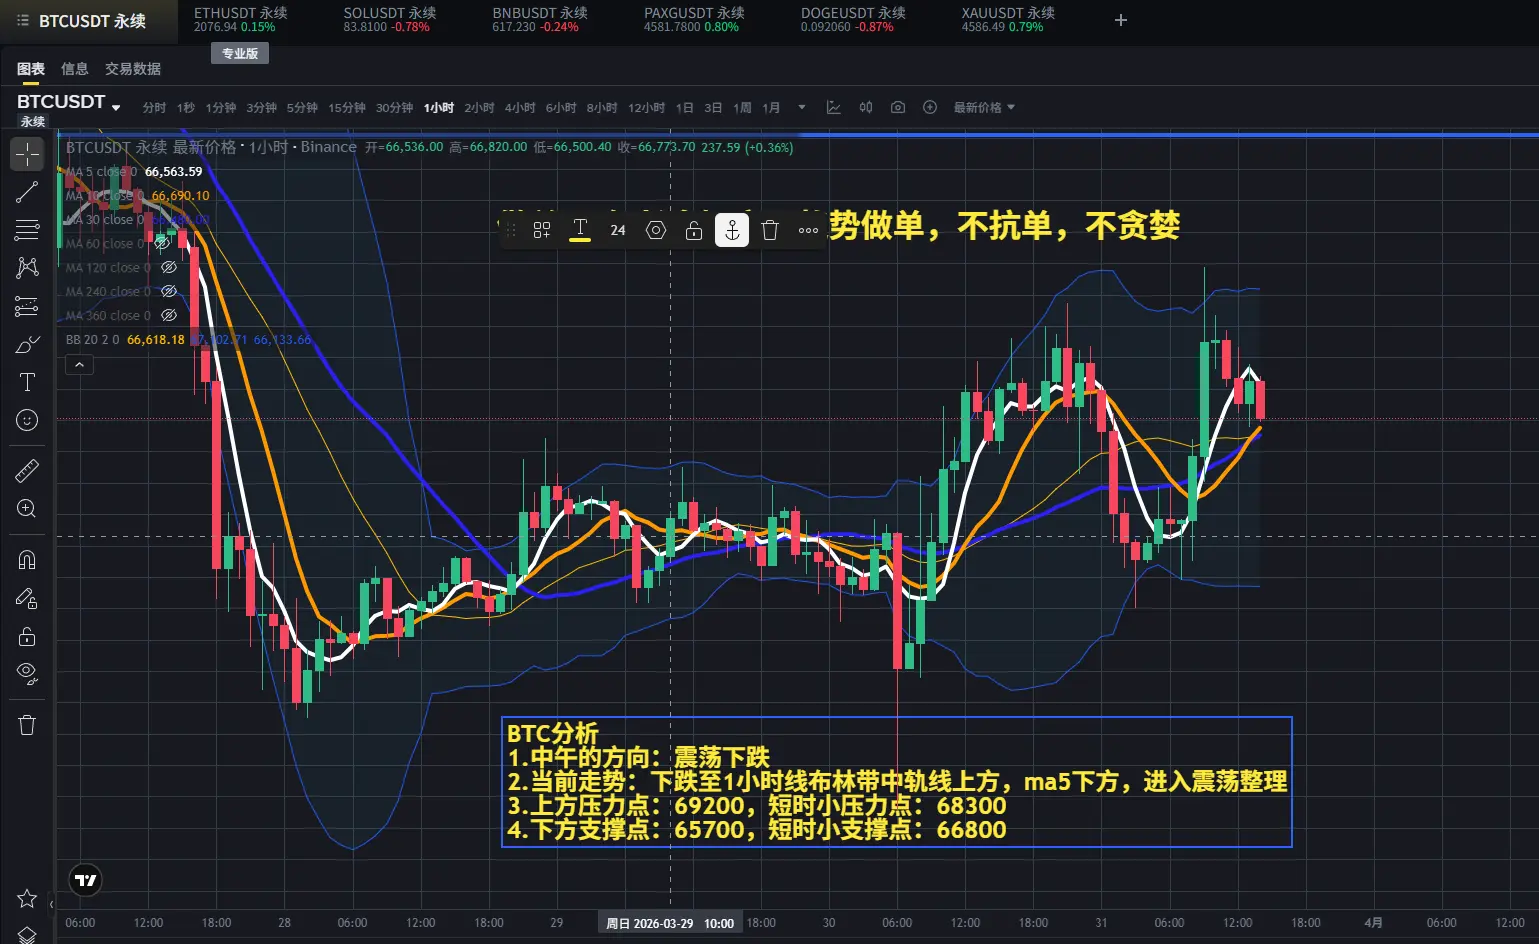Switch to the 交易数据 tab
The image size is (1539, 944).
[x=133, y=68]
